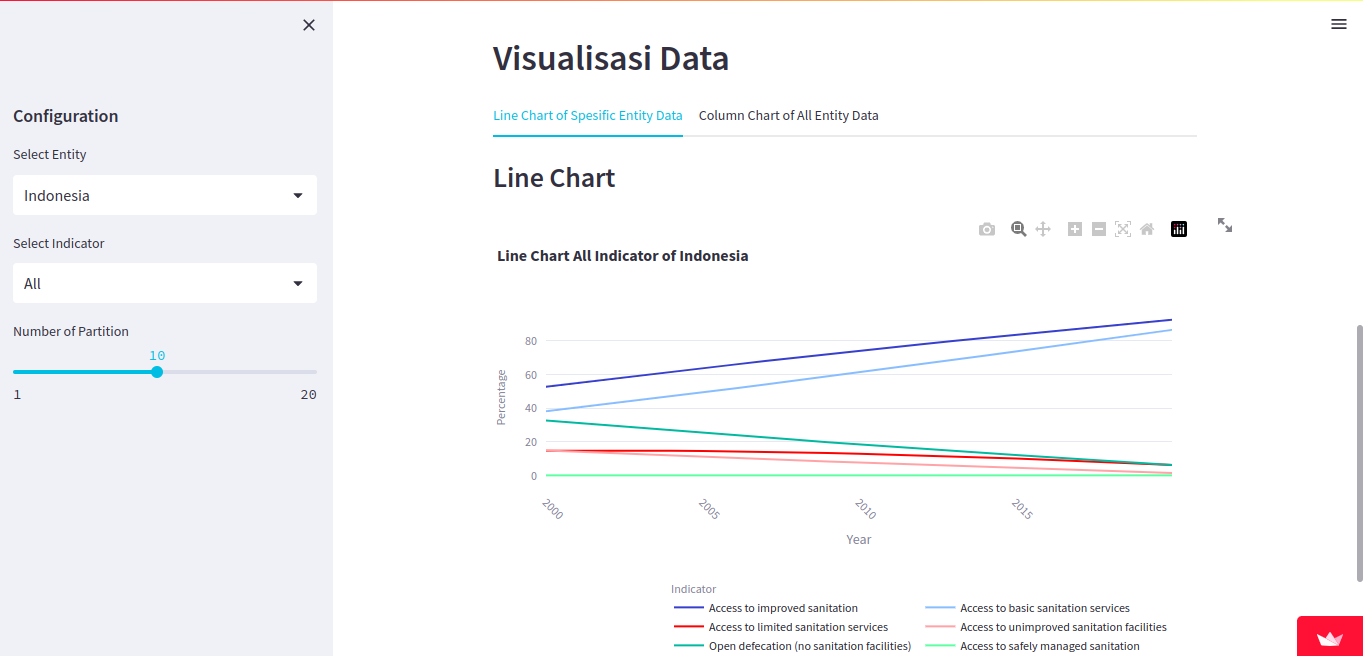Autoscale the chart axes
This screenshot has width=1363, height=656.
point(1123,228)
